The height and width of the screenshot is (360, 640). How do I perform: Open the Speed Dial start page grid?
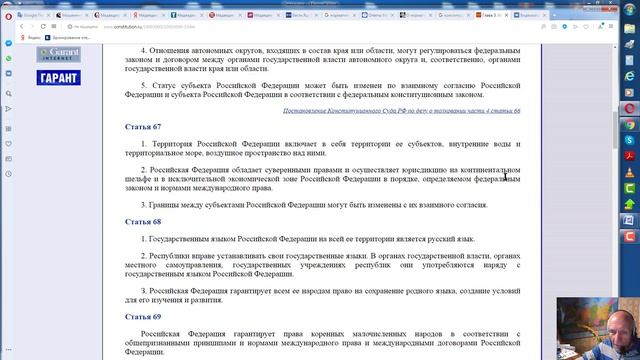53,27
